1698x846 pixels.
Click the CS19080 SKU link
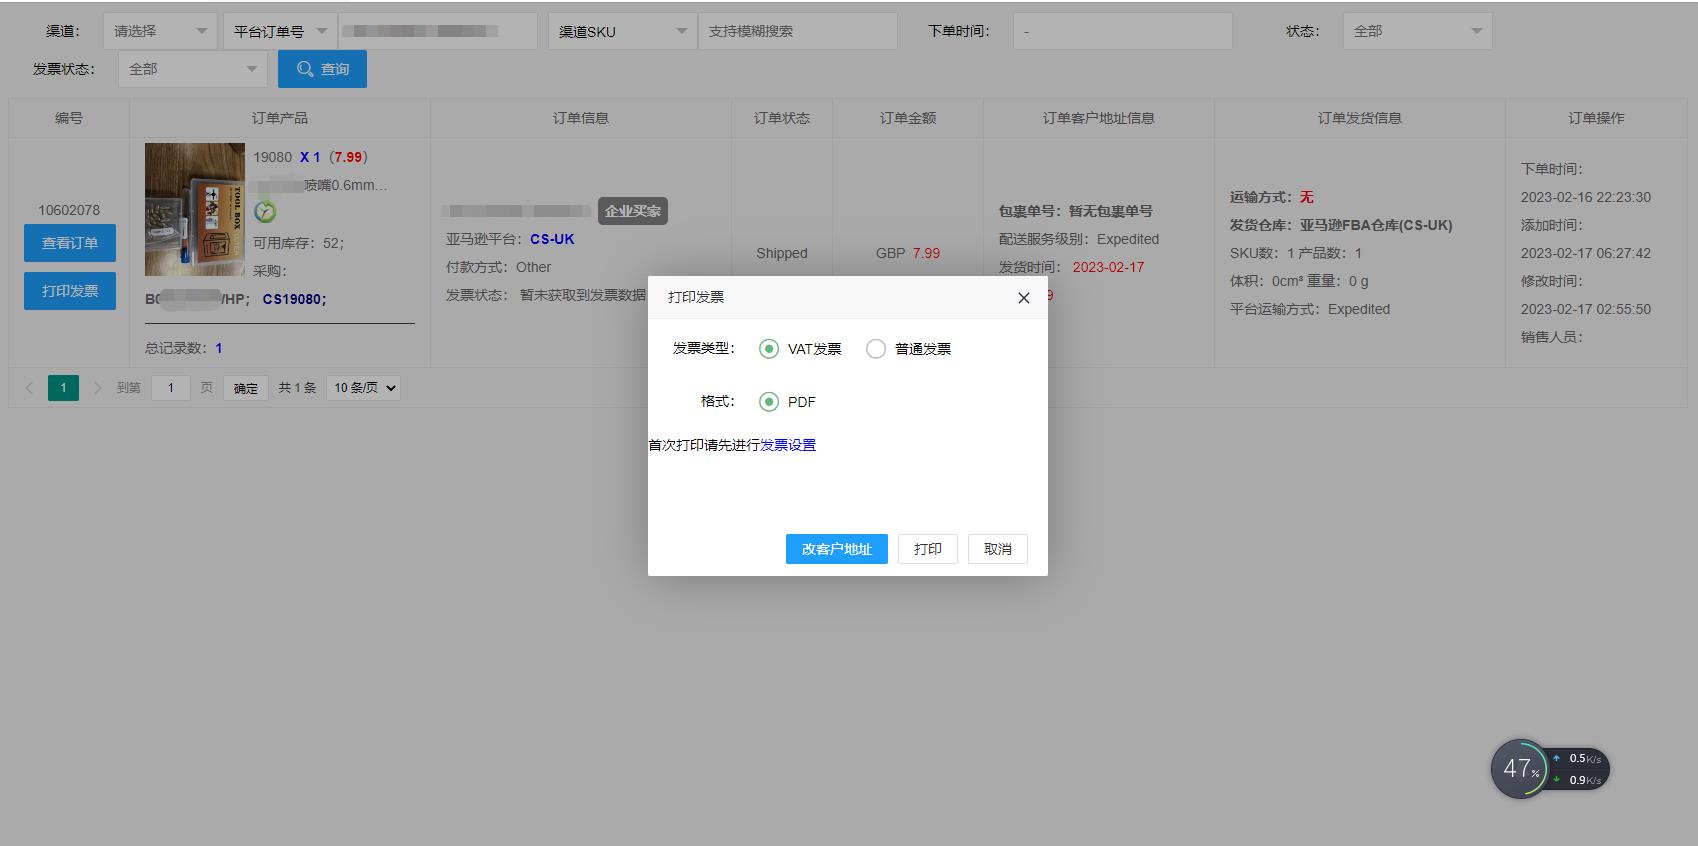coord(294,299)
